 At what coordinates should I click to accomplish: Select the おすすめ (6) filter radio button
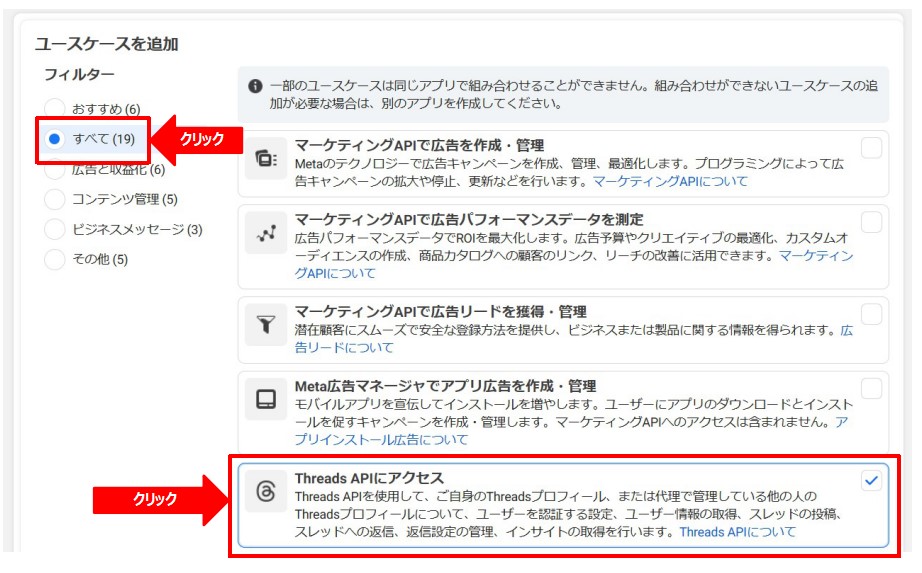point(55,109)
